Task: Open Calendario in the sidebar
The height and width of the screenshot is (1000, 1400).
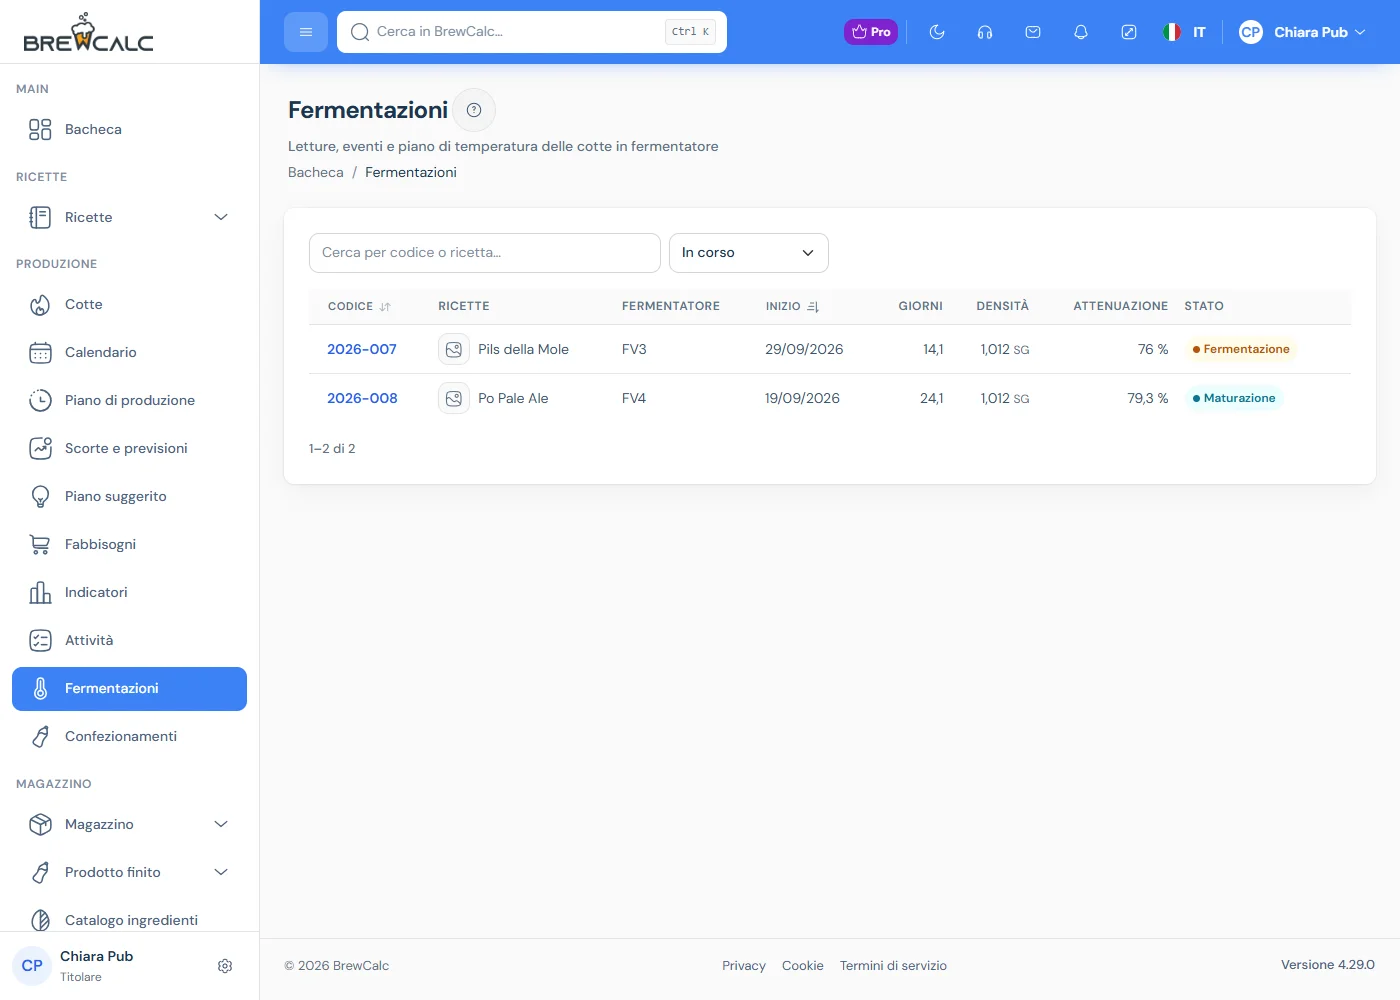Action: click(x=129, y=353)
